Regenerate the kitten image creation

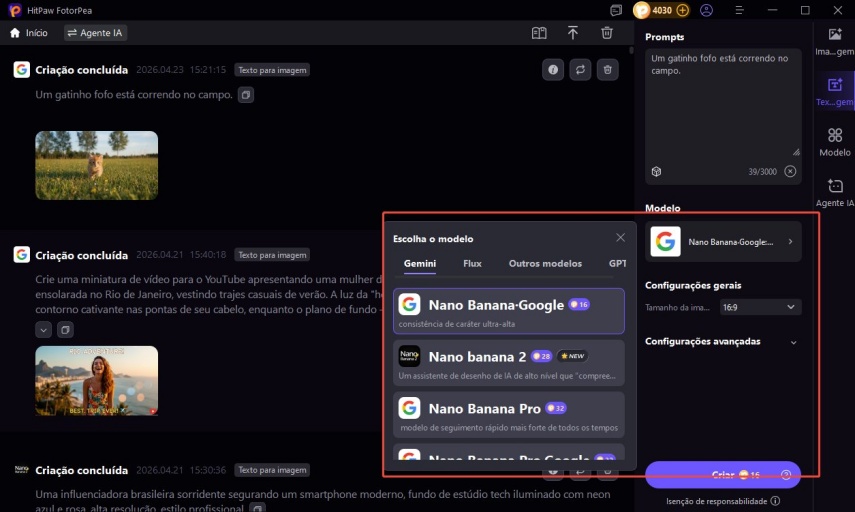pyautogui.click(x=579, y=70)
